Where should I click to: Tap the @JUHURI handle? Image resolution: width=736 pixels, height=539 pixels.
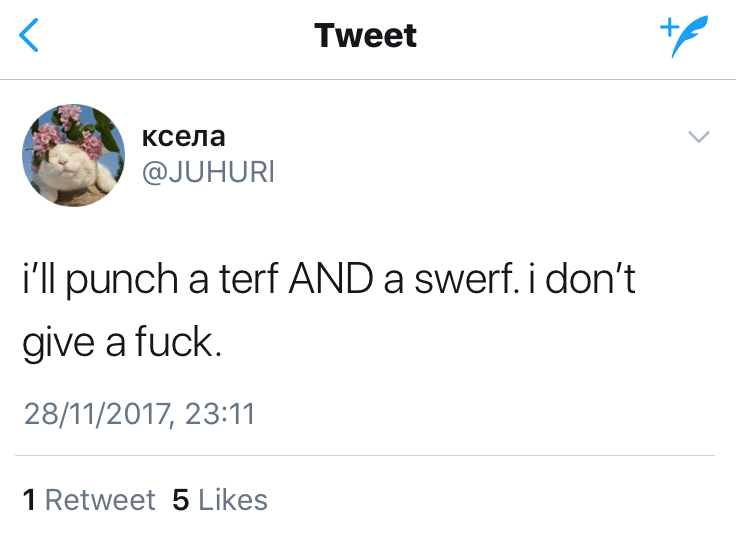(209, 173)
